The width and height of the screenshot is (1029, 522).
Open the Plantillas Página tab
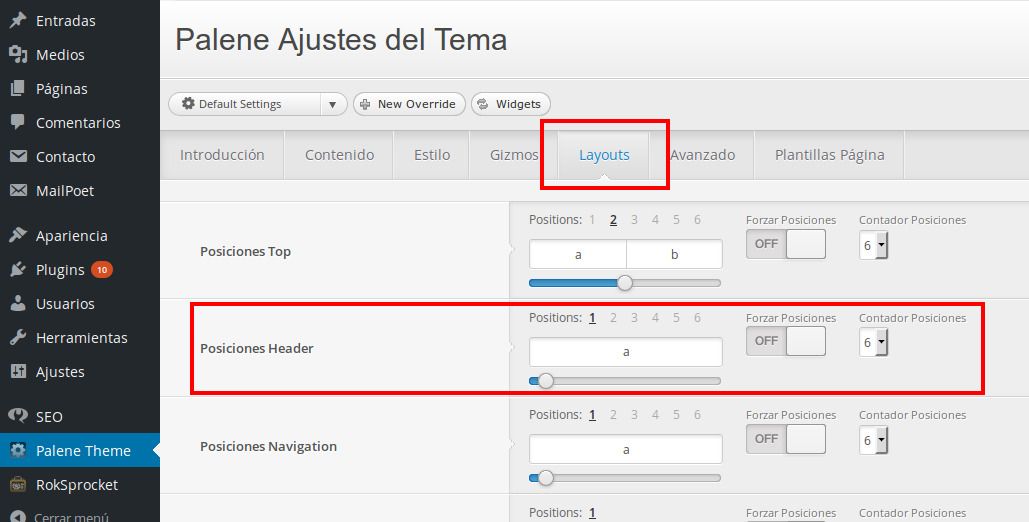(830, 155)
